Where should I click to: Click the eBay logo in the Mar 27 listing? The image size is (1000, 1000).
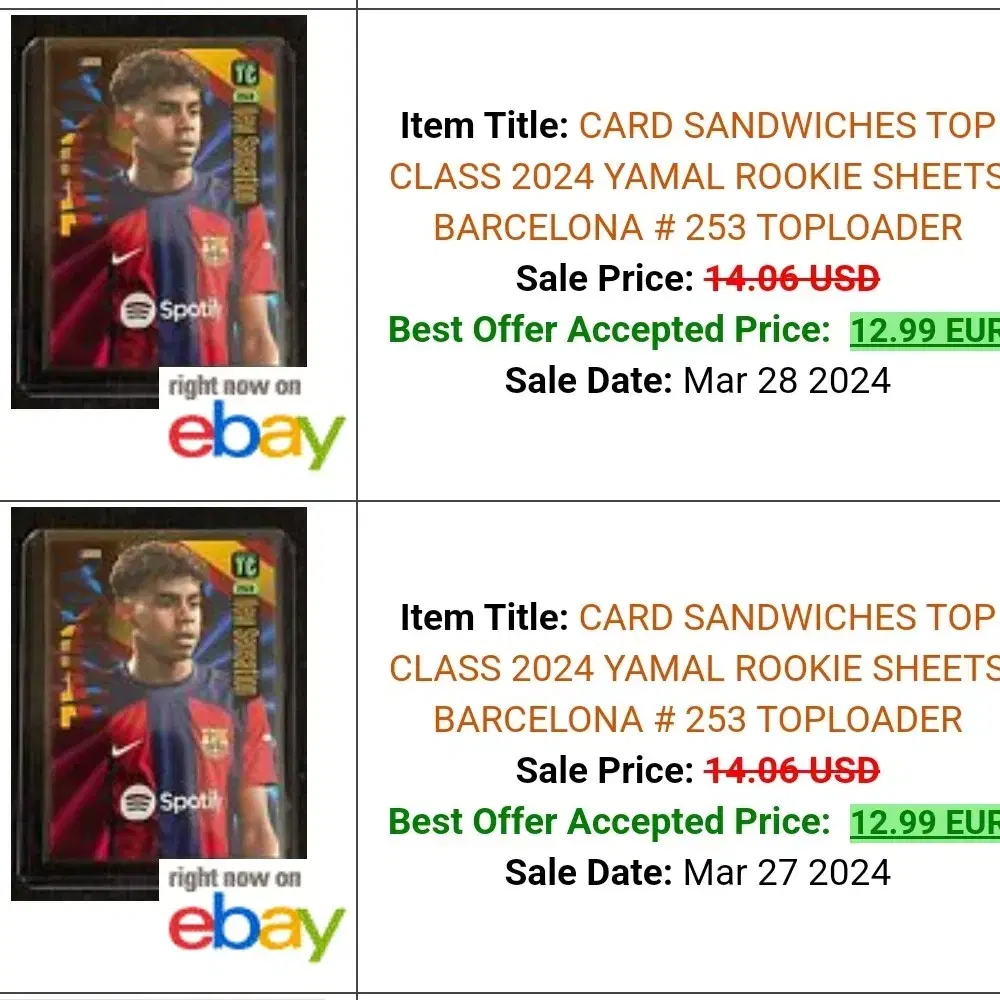click(256, 926)
